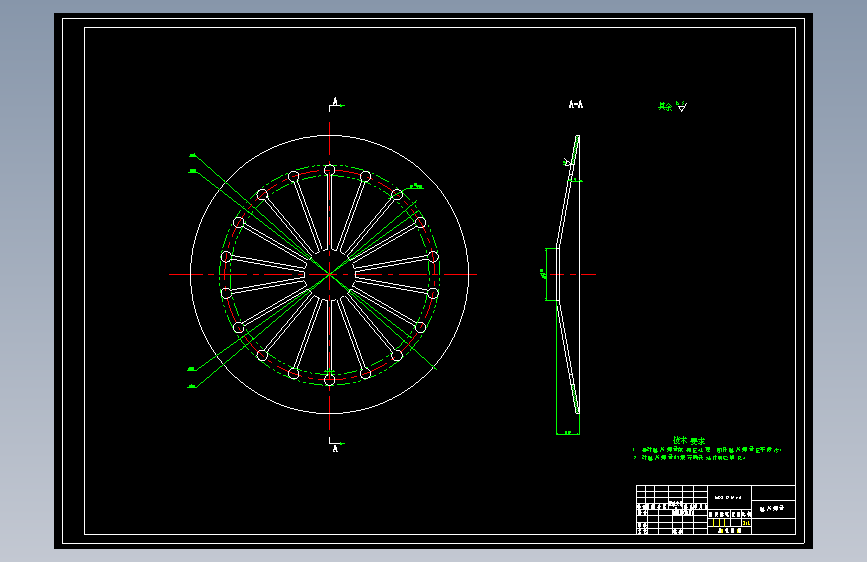Click the green "其余" roughness note
The image size is (867, 562).
click(665, 107)
